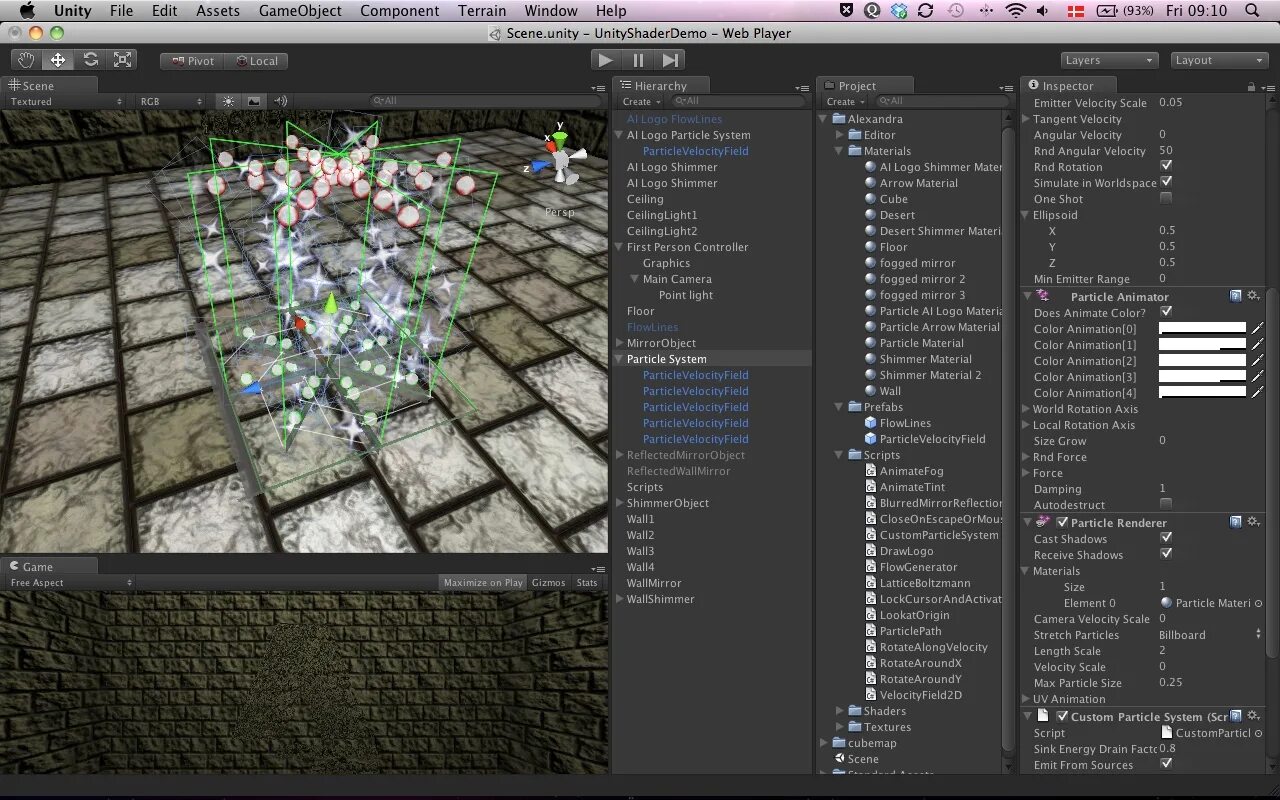Click the Step frame button

[x=671, y=60]
